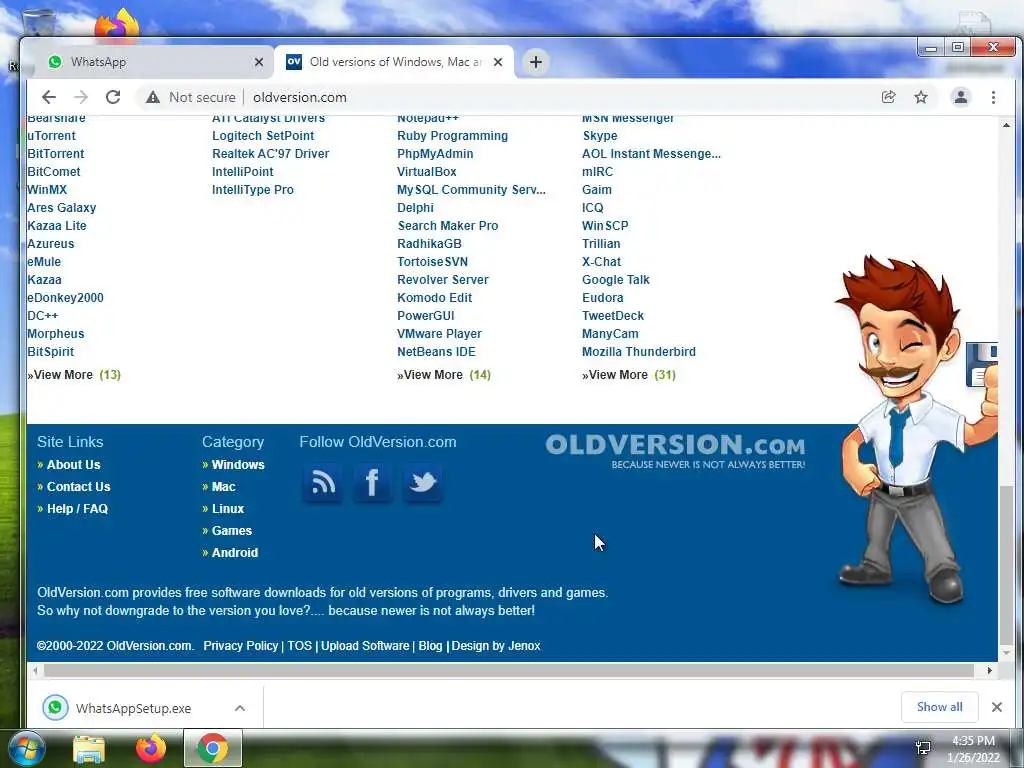Click the horizontal scrollbar thumb

click(x=509, y=671)
